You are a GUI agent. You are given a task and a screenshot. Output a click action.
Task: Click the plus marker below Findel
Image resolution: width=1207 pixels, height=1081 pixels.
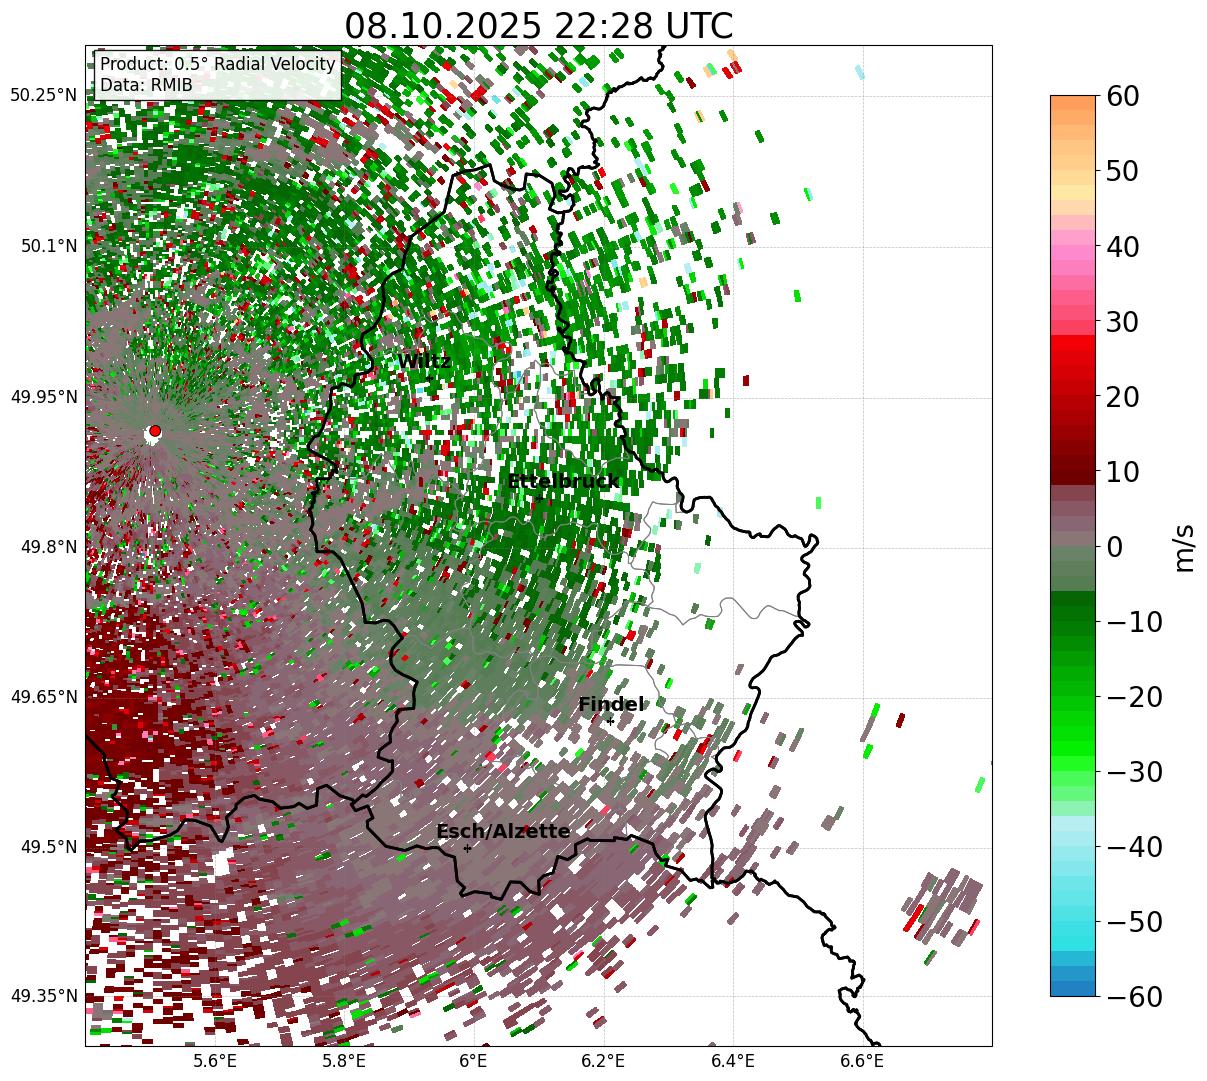point(610,721)
